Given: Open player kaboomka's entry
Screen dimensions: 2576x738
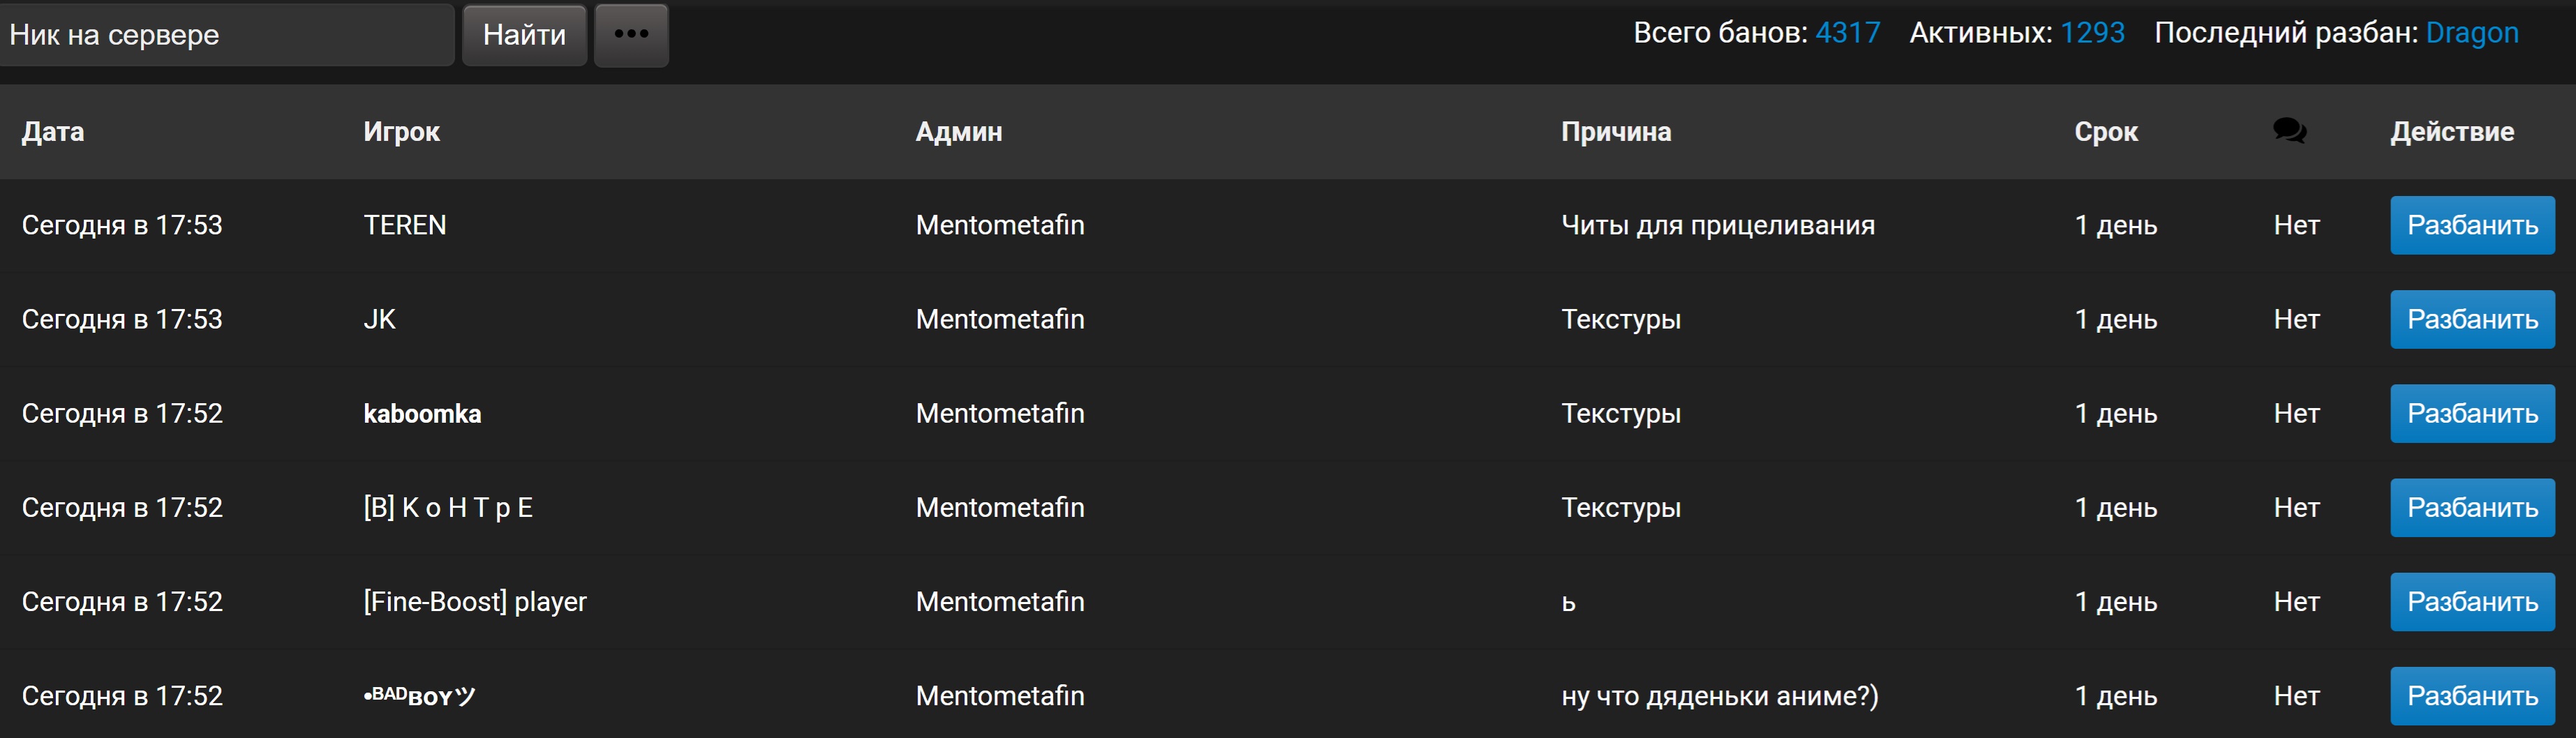Looking at the screenshot, I should 422,413.
